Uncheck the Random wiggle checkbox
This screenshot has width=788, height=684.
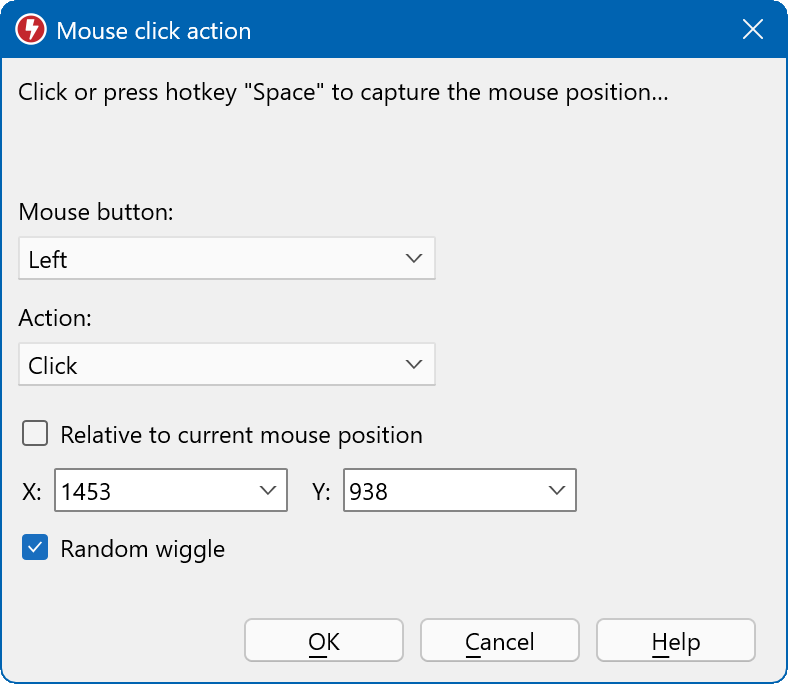click(36, 548)
